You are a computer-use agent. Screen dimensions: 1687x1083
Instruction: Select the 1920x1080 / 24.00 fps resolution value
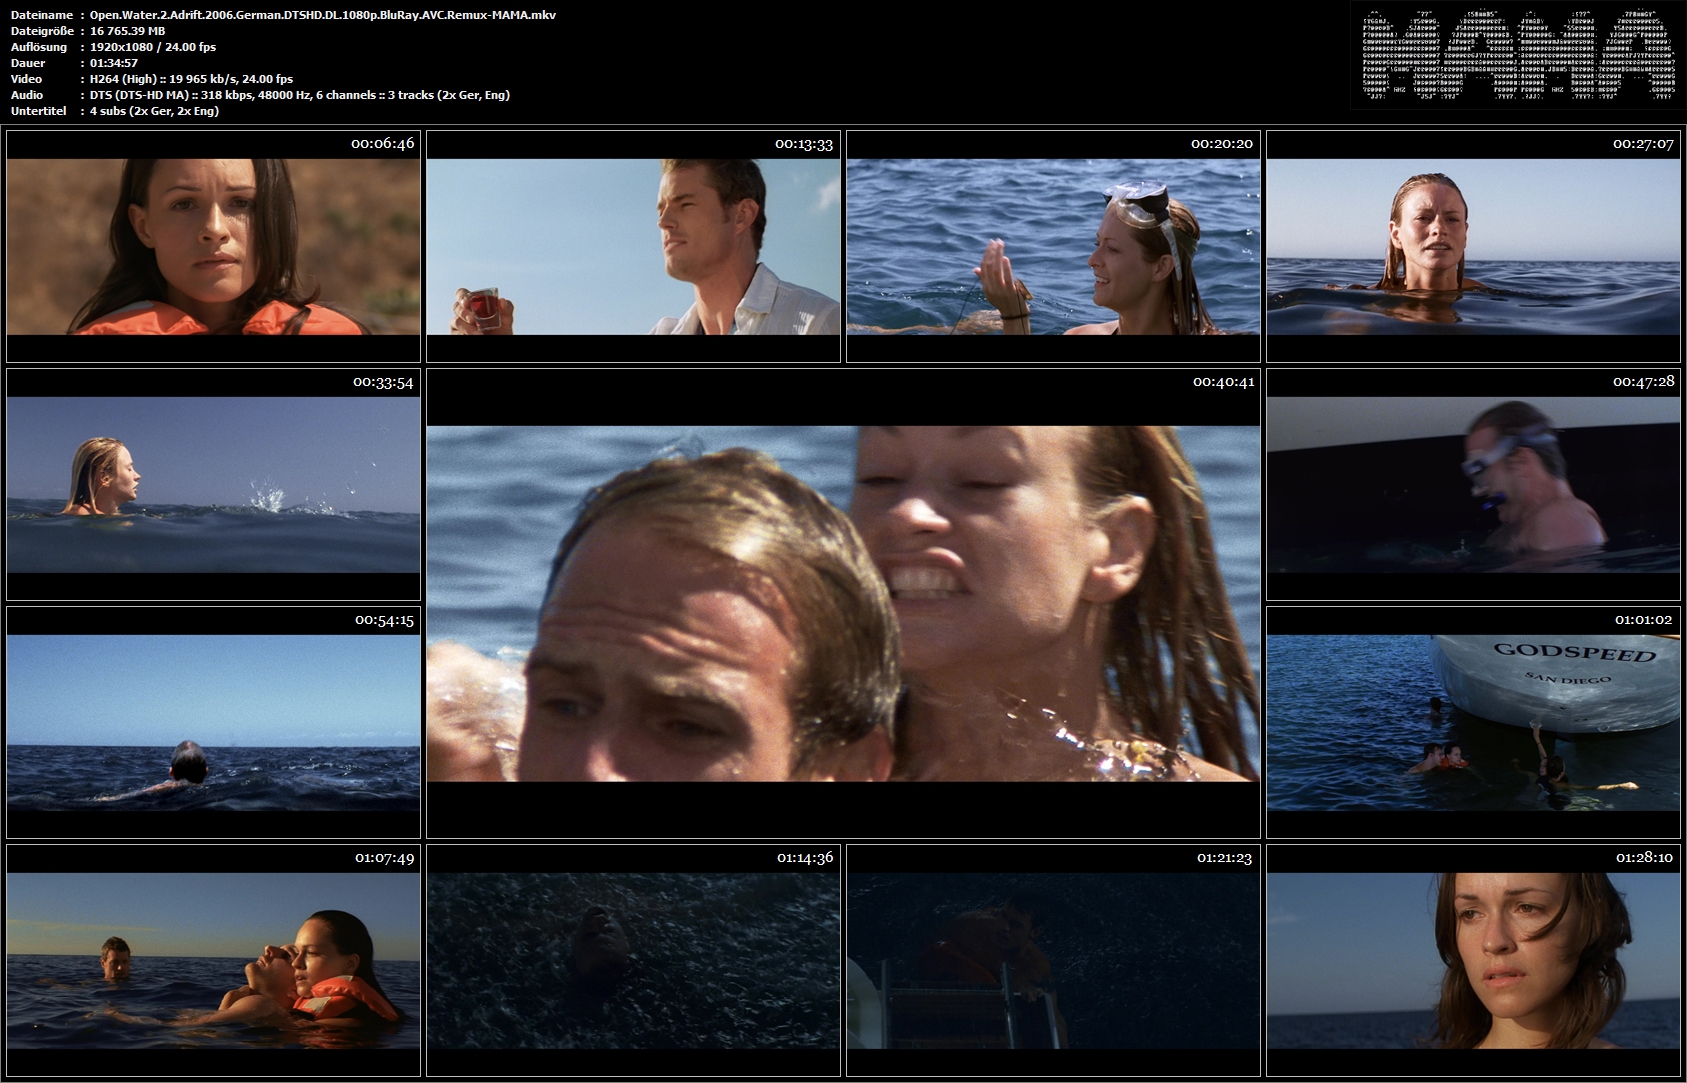[x=153, y=47]
